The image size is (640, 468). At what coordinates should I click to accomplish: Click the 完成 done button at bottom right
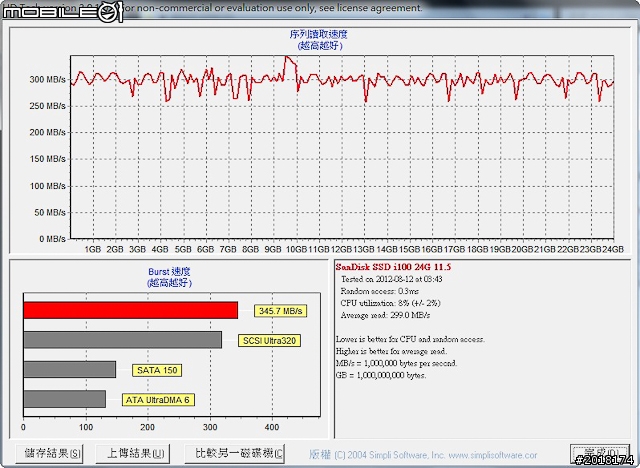point(600,453)
